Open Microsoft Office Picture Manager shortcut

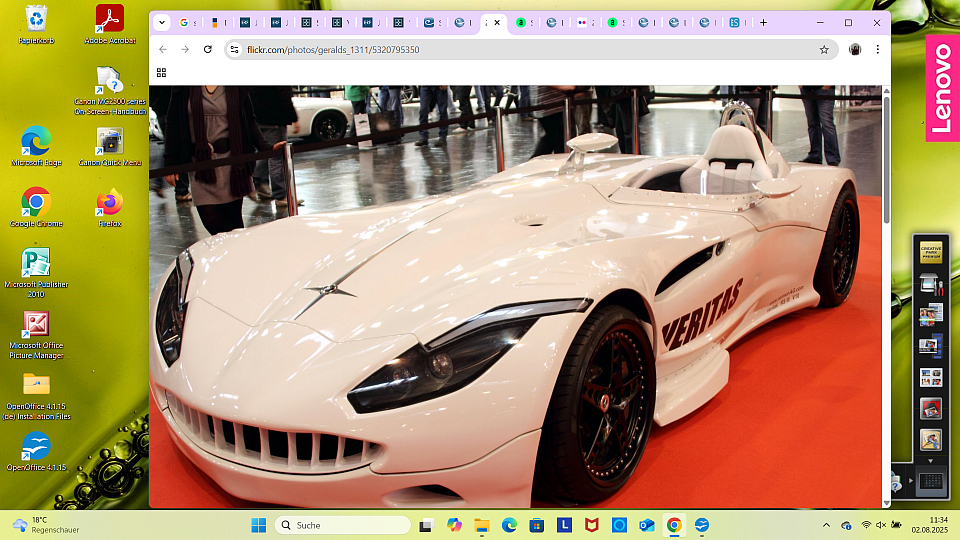(36, 334)
